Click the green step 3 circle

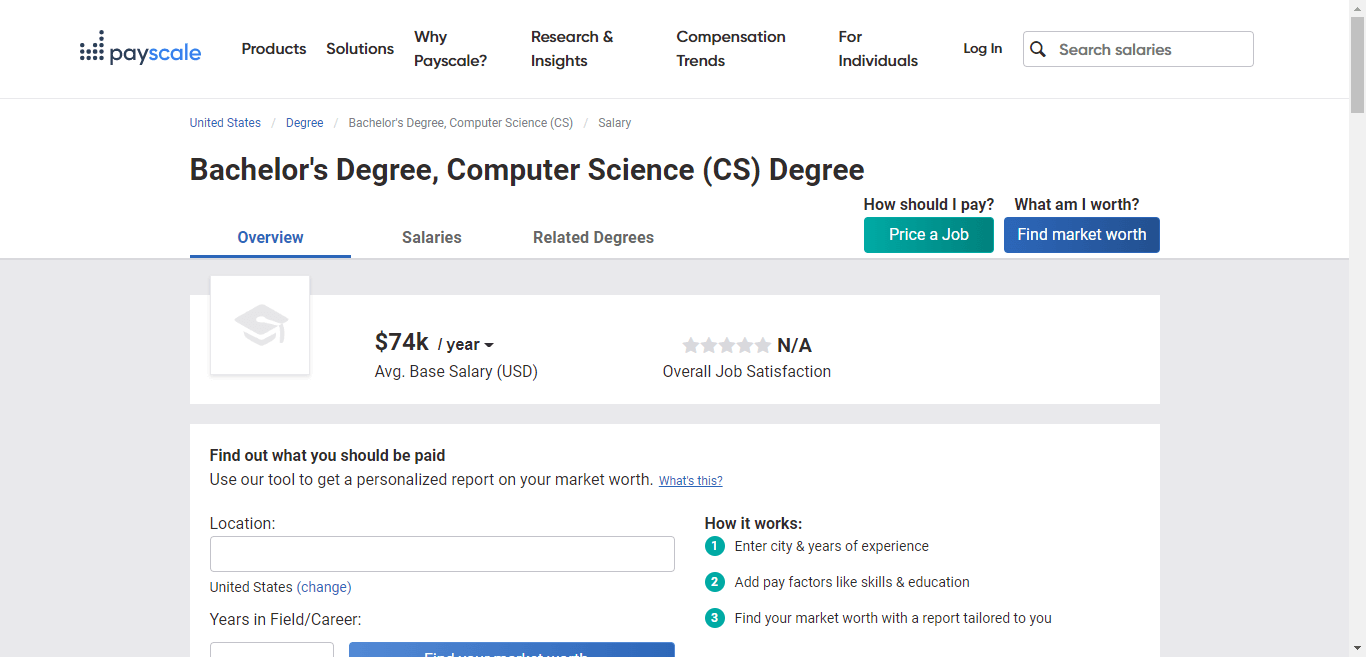click(x=715, y=618)
